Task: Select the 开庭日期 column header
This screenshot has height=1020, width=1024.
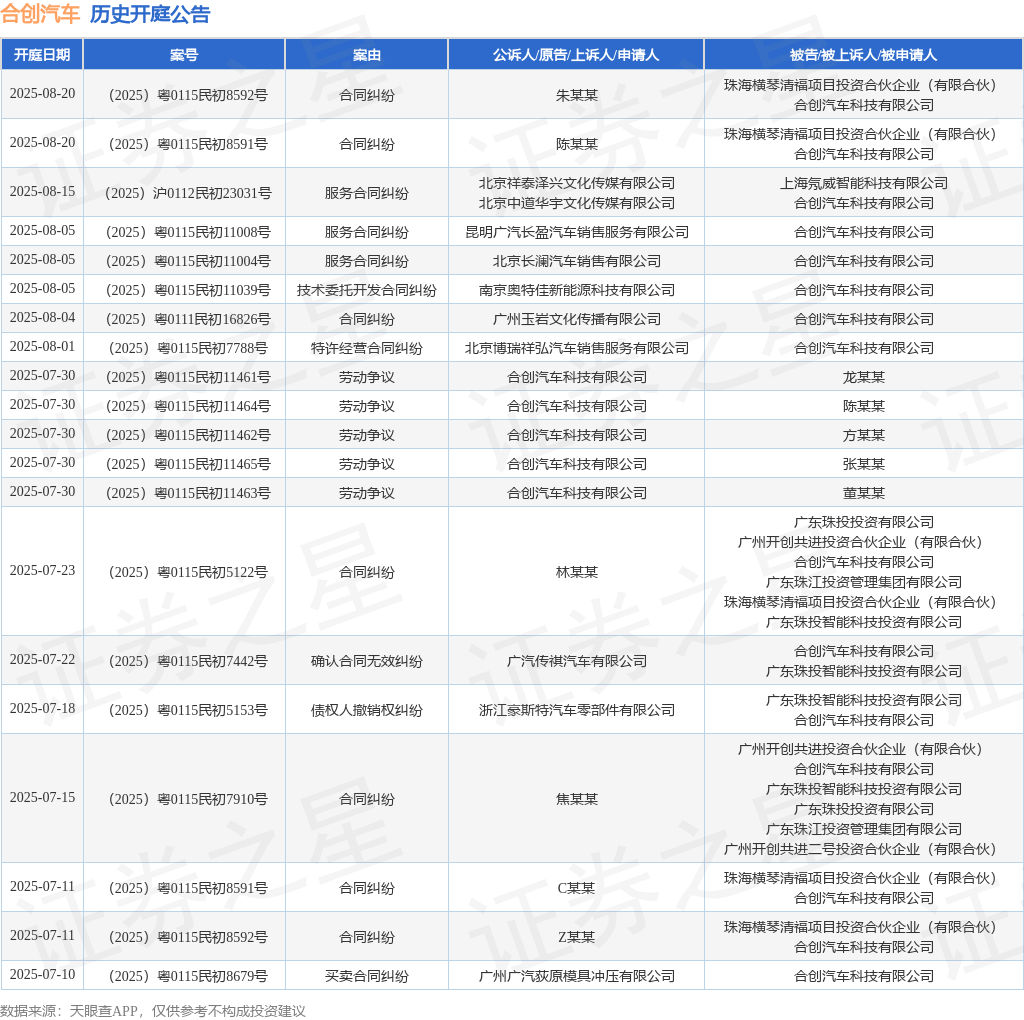Action: pos(42,55)
